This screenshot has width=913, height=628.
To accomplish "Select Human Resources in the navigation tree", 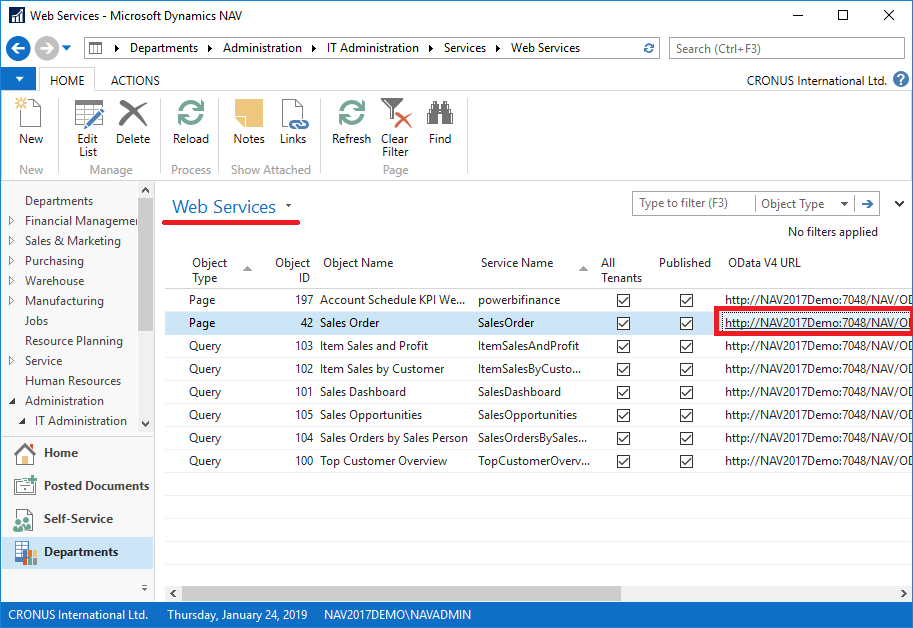I will click(x=73, y=381).
